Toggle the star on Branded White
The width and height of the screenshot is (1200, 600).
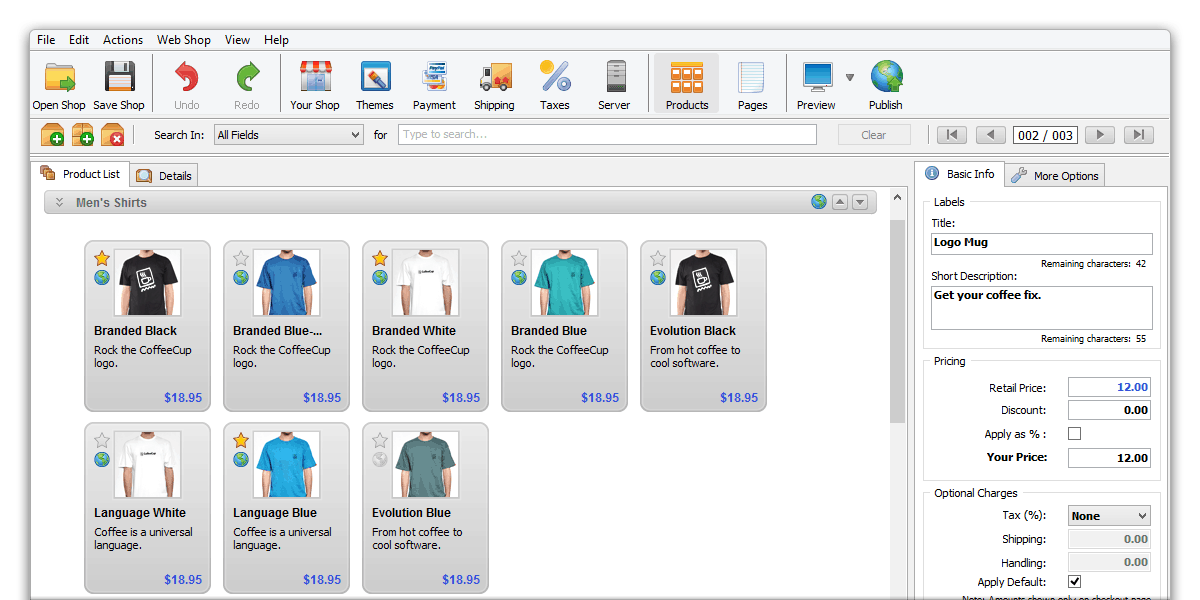[380, 258]
